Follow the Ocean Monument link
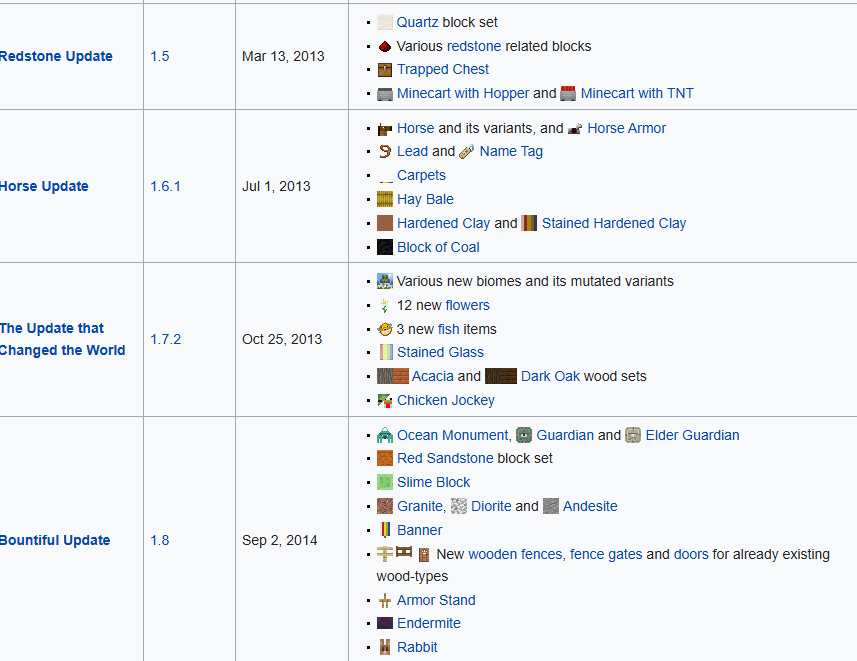Viewport: 857px width, 661px height. click(x=453, y=435)
